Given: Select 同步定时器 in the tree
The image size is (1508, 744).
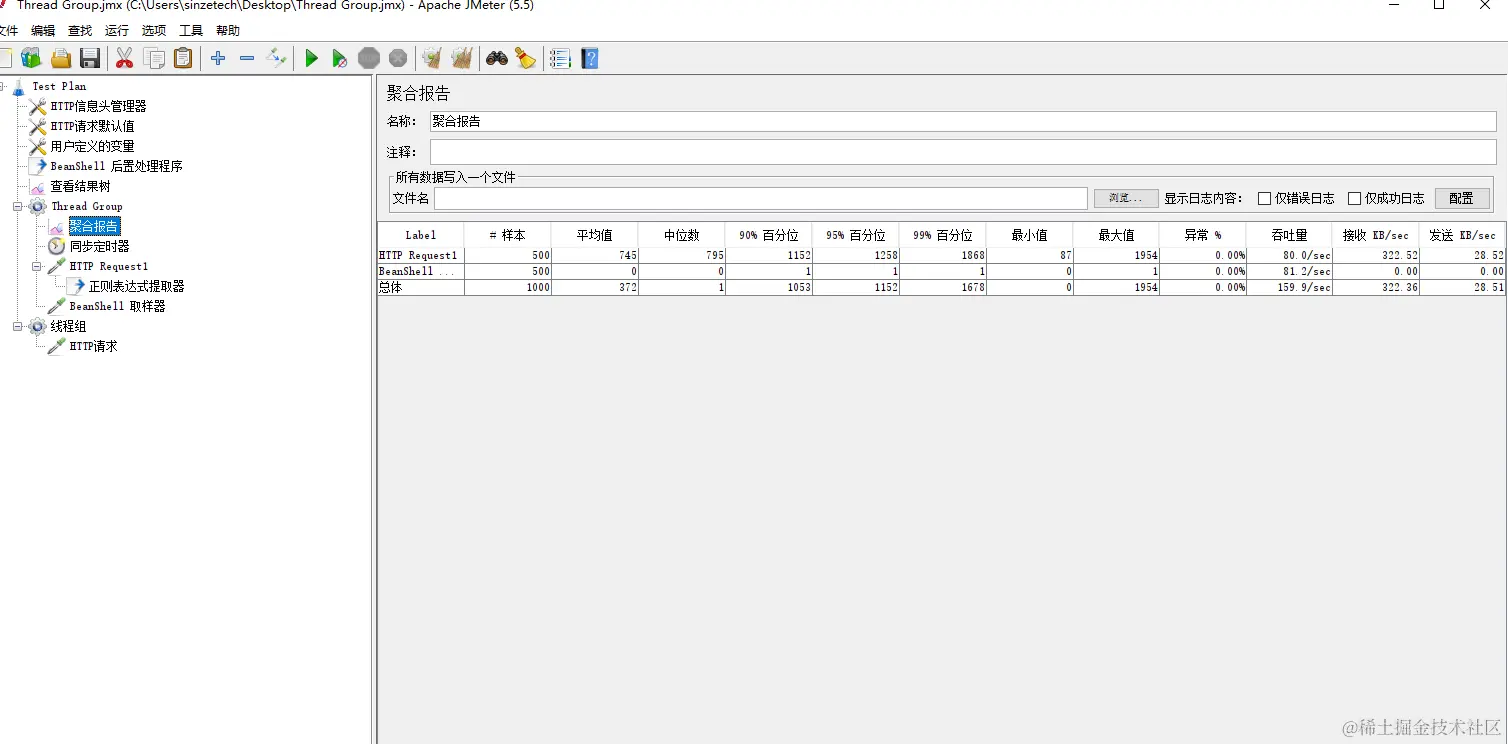Looking at the screenshot, I should point(99,246).
